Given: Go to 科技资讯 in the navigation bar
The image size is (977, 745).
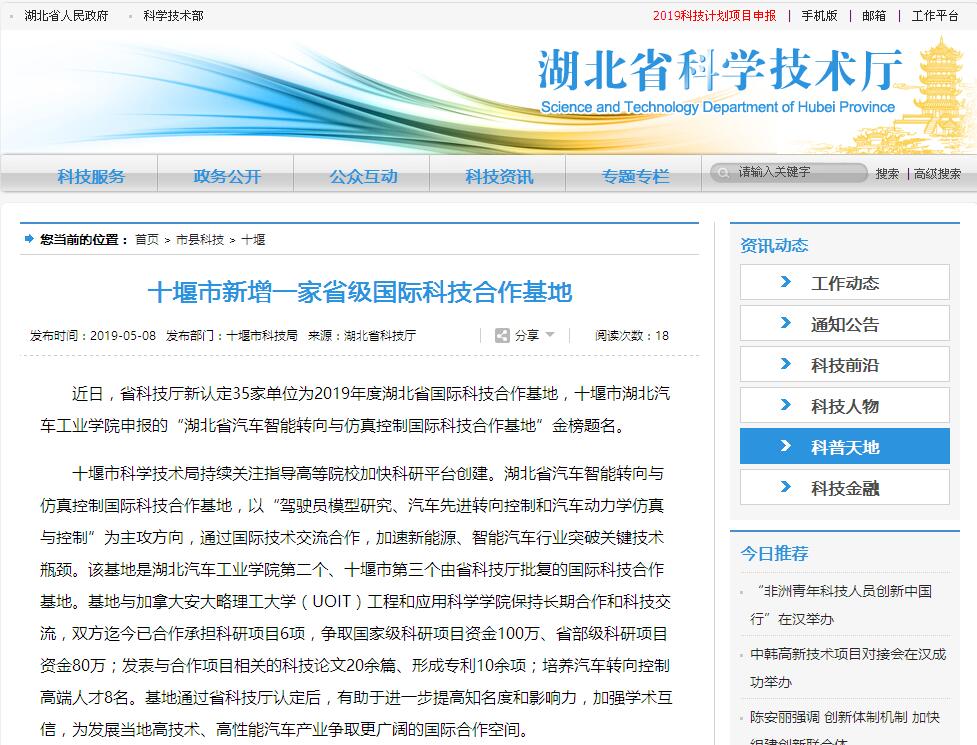Looking at the screenshot, I should 499,176.
